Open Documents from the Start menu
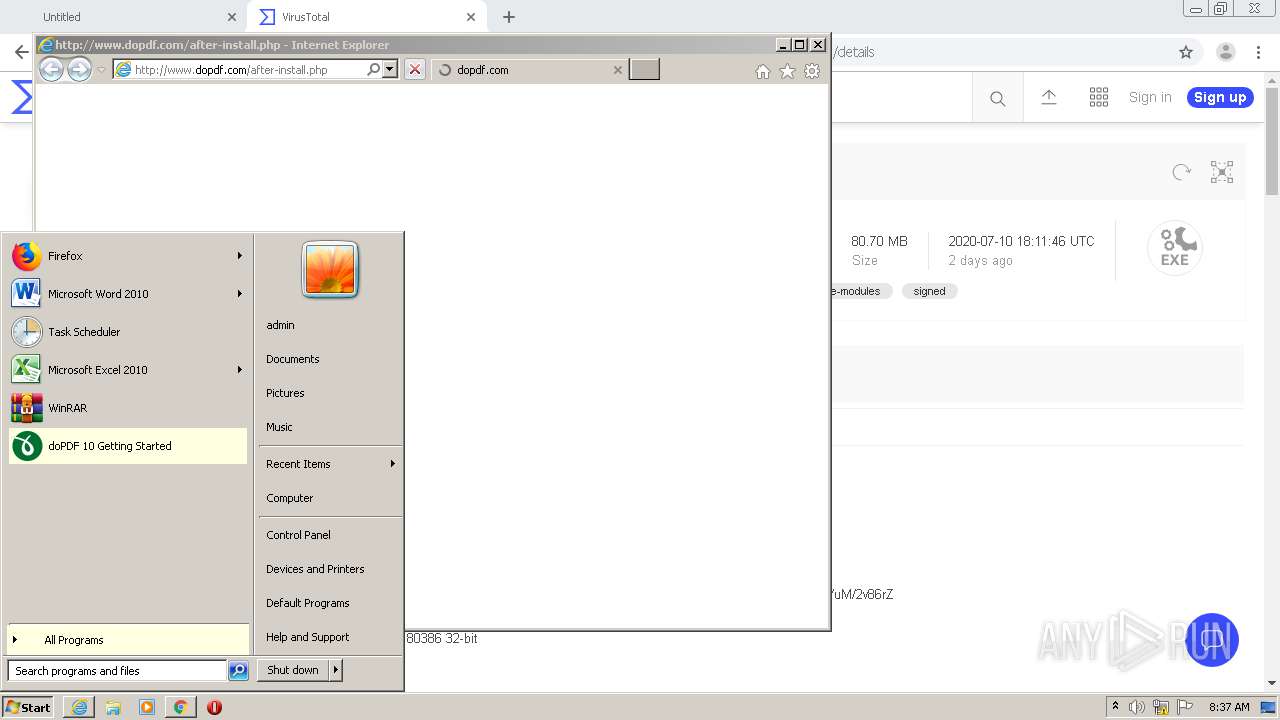 coord(330,359)
